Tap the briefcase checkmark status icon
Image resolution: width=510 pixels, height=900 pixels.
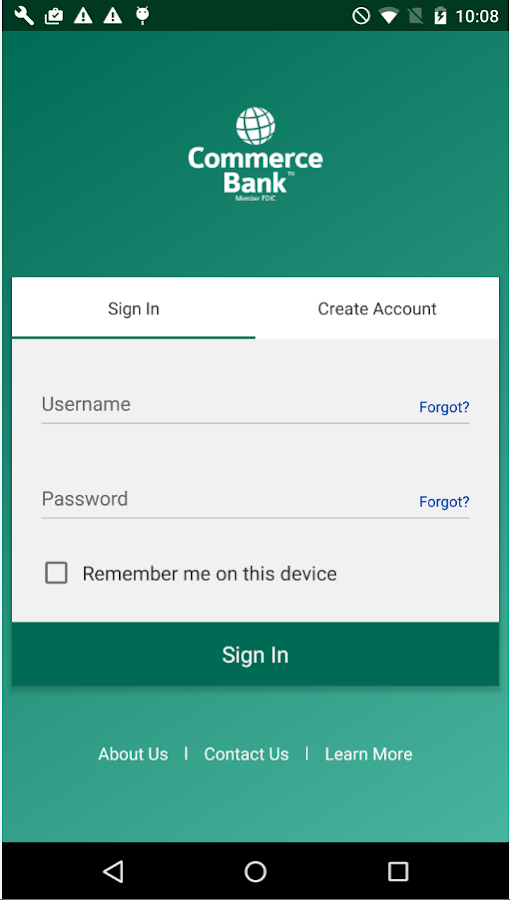54,16
